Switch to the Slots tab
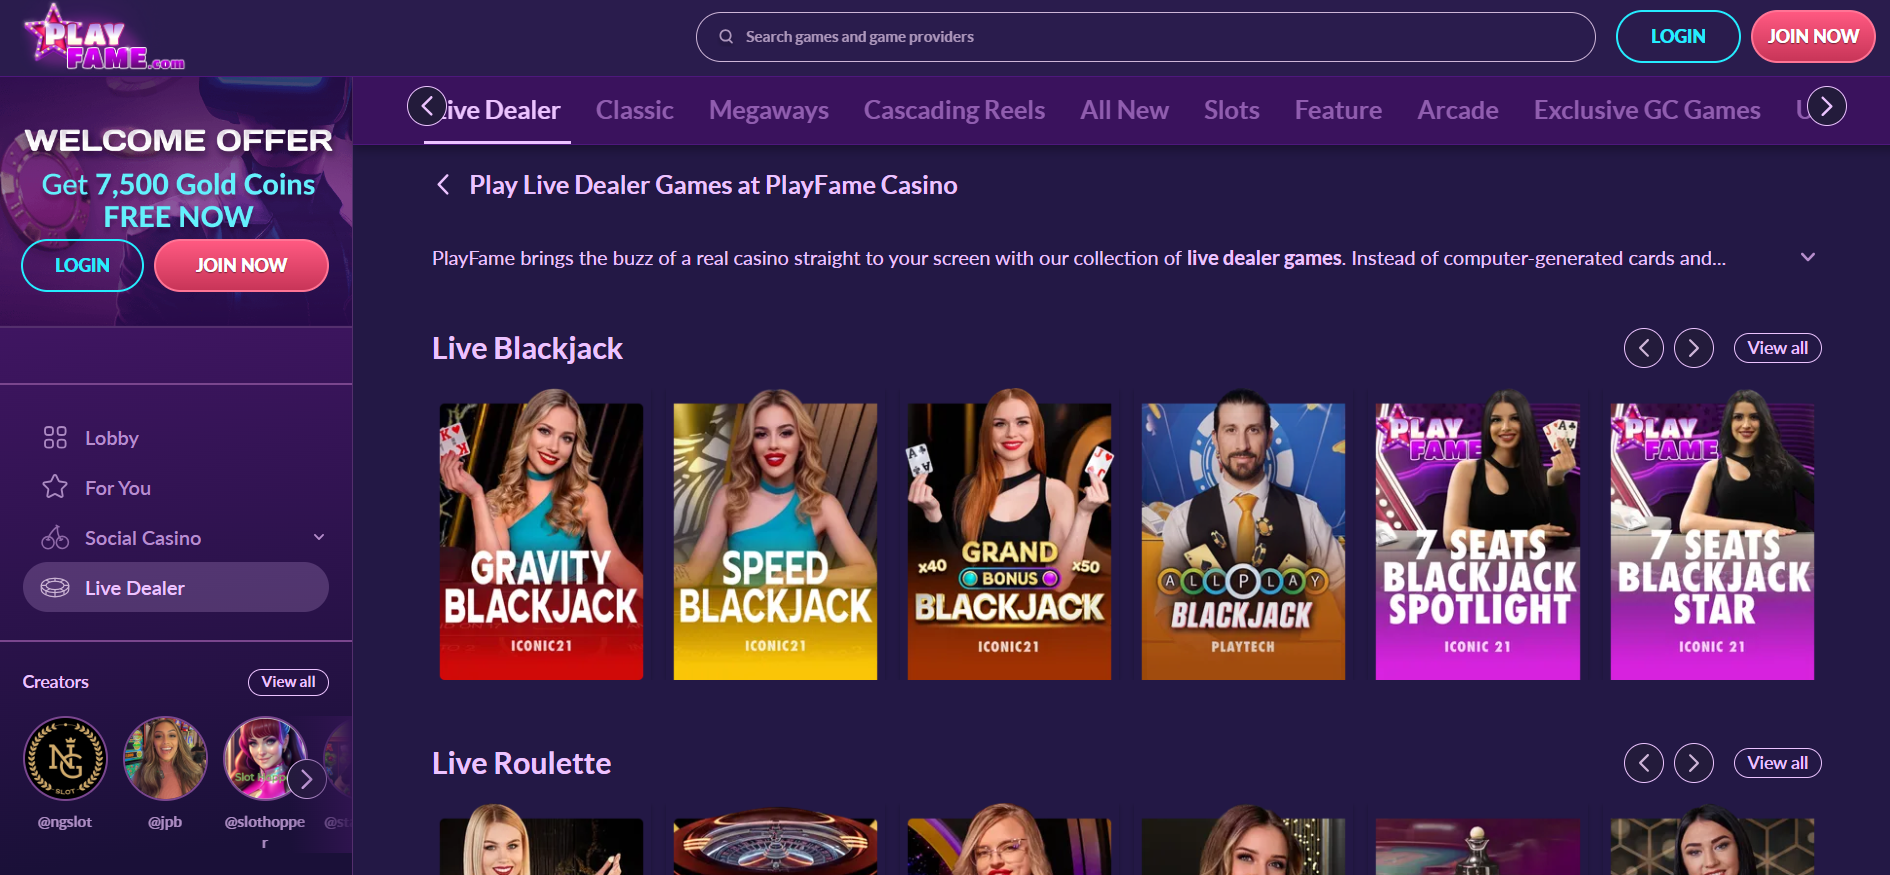This screenshot has width=1890, height=875. [1232, 110]
